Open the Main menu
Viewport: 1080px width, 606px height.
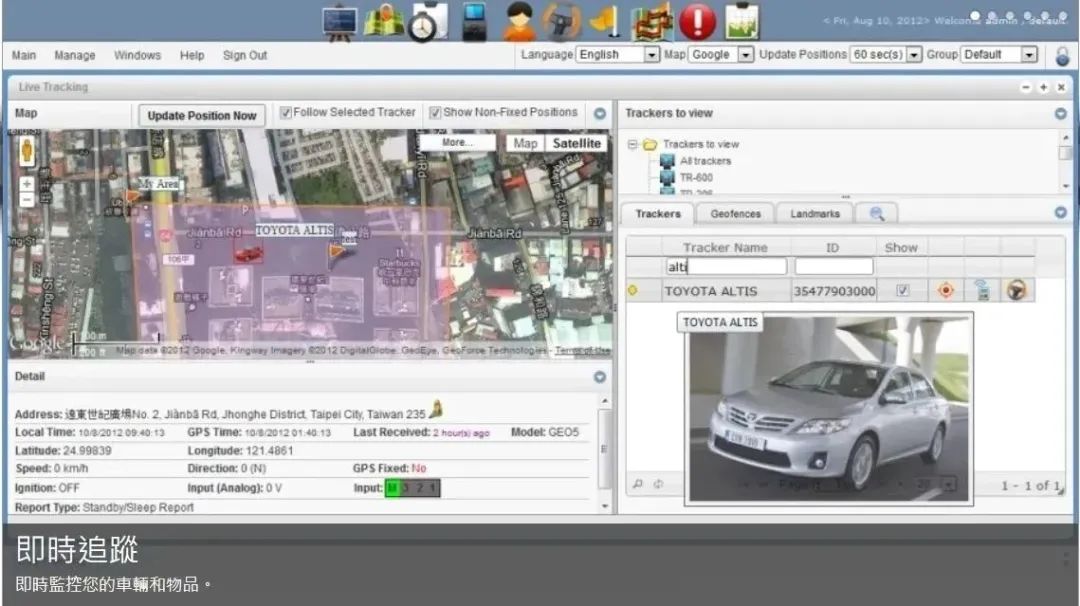click(23, 55)
